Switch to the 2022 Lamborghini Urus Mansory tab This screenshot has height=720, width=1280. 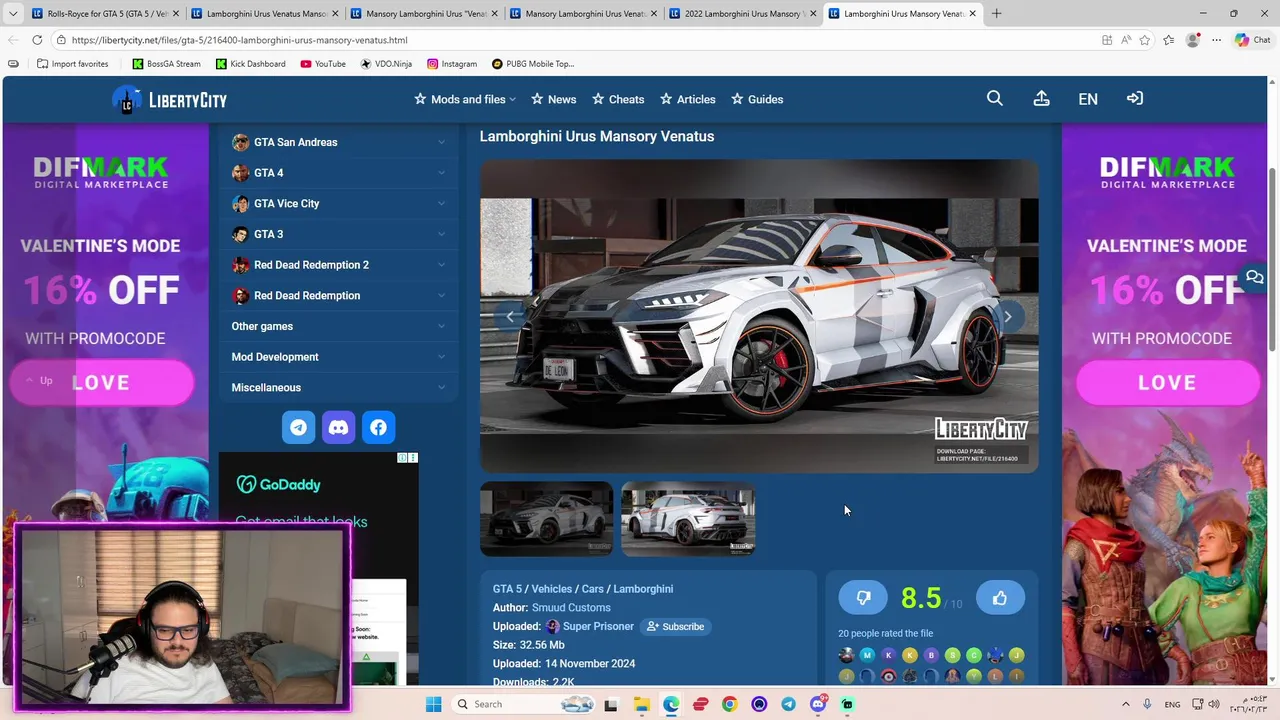(743, 14)
